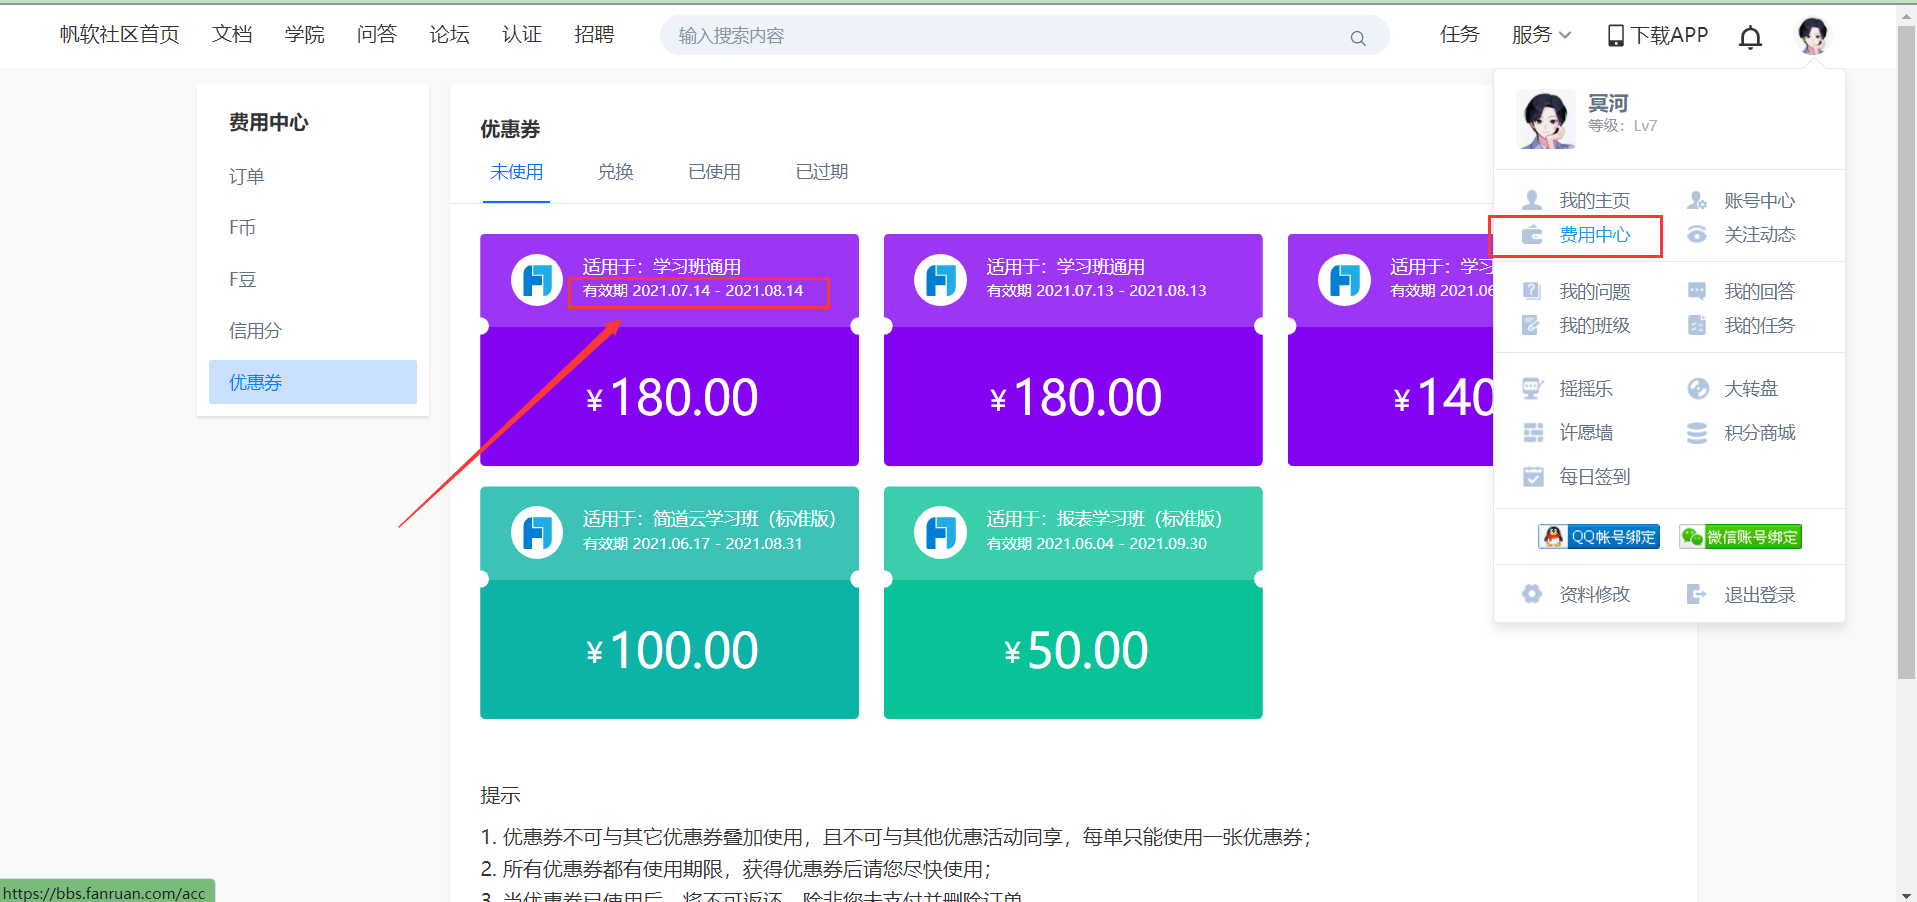
Task: Click the ¥50.00 coupon amount
Action: (x=1075, y=650)
